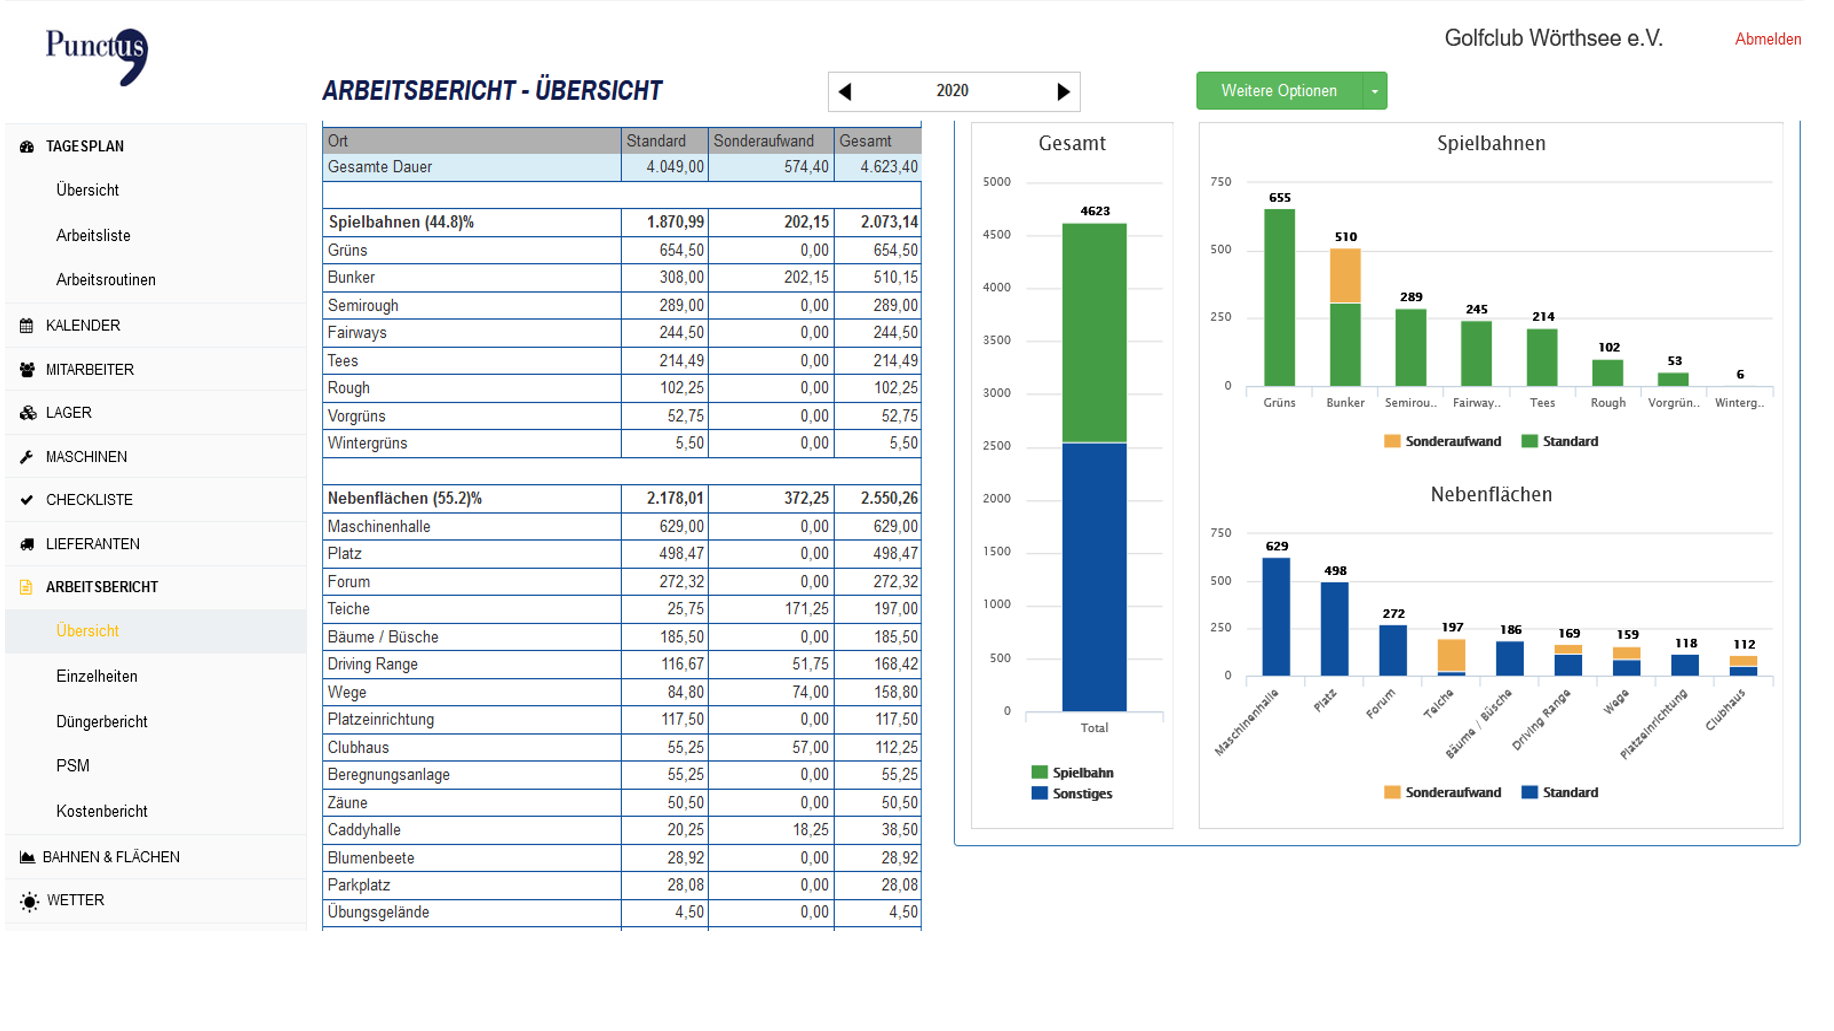The image size is (1834, 1031).
Task: Toggle Sonderaufwand legend swatch in Spielbahnen chart
Action: point(1392,441)
